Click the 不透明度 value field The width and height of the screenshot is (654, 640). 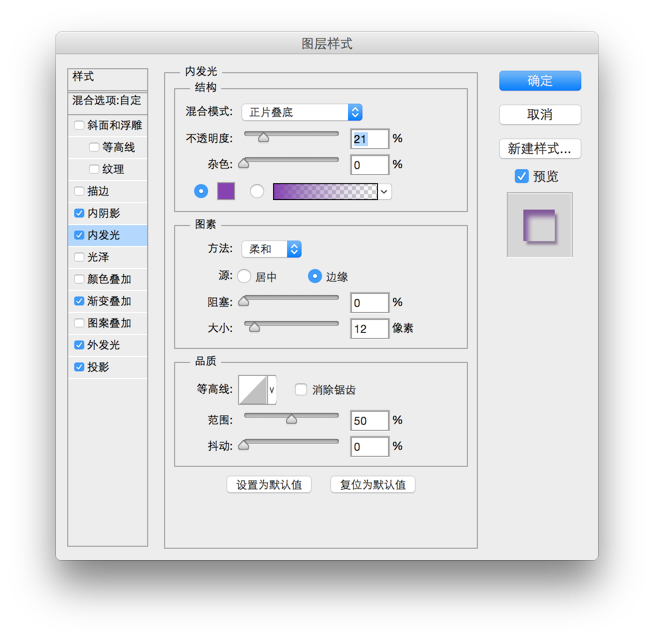[370, 139]
